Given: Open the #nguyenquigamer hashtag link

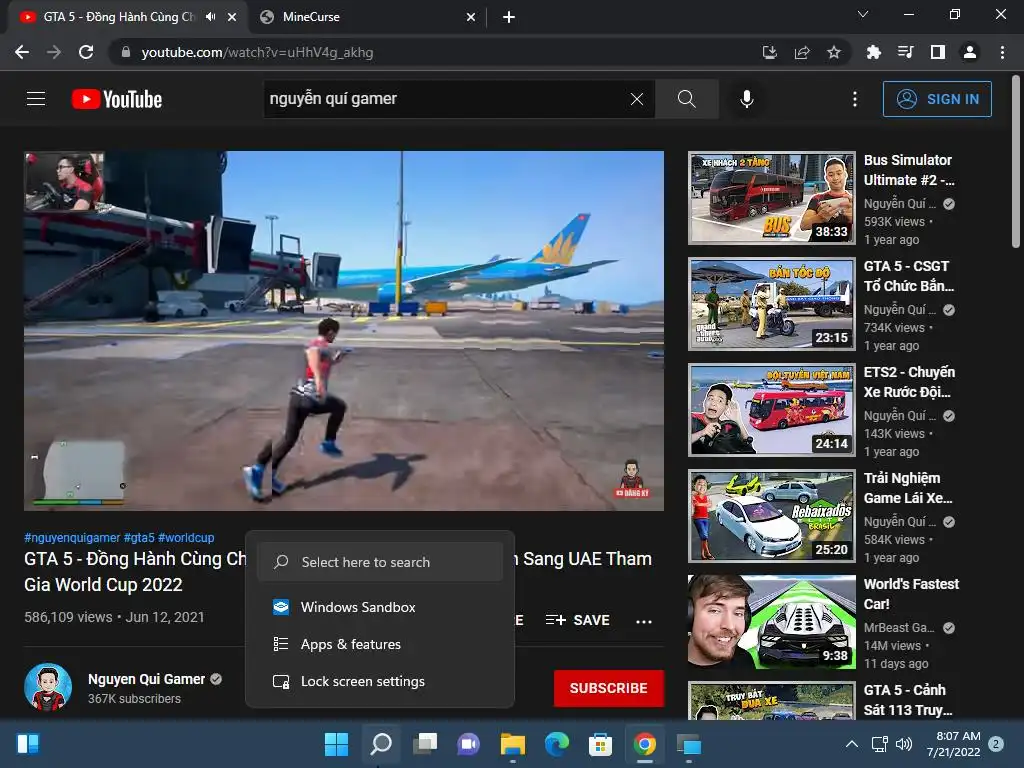Looking at the screenshot, I should point(72,537).
